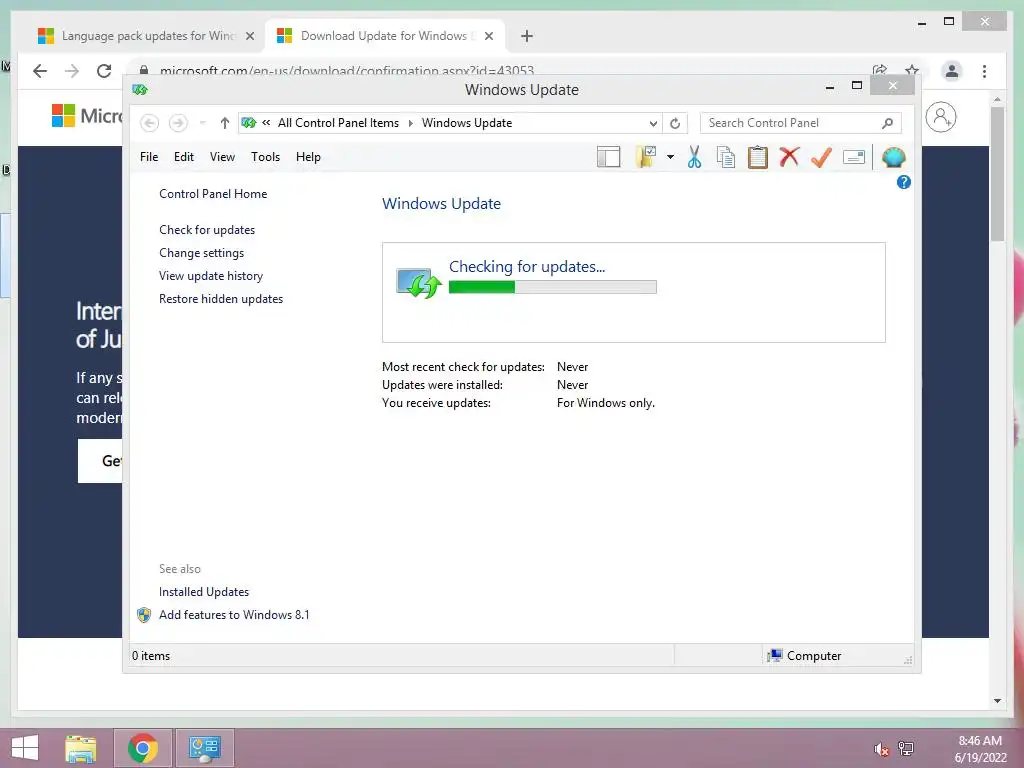Click the Chrome address bar URL
The height and width of the screenshot is (768, 1024).
coord(347,71)
